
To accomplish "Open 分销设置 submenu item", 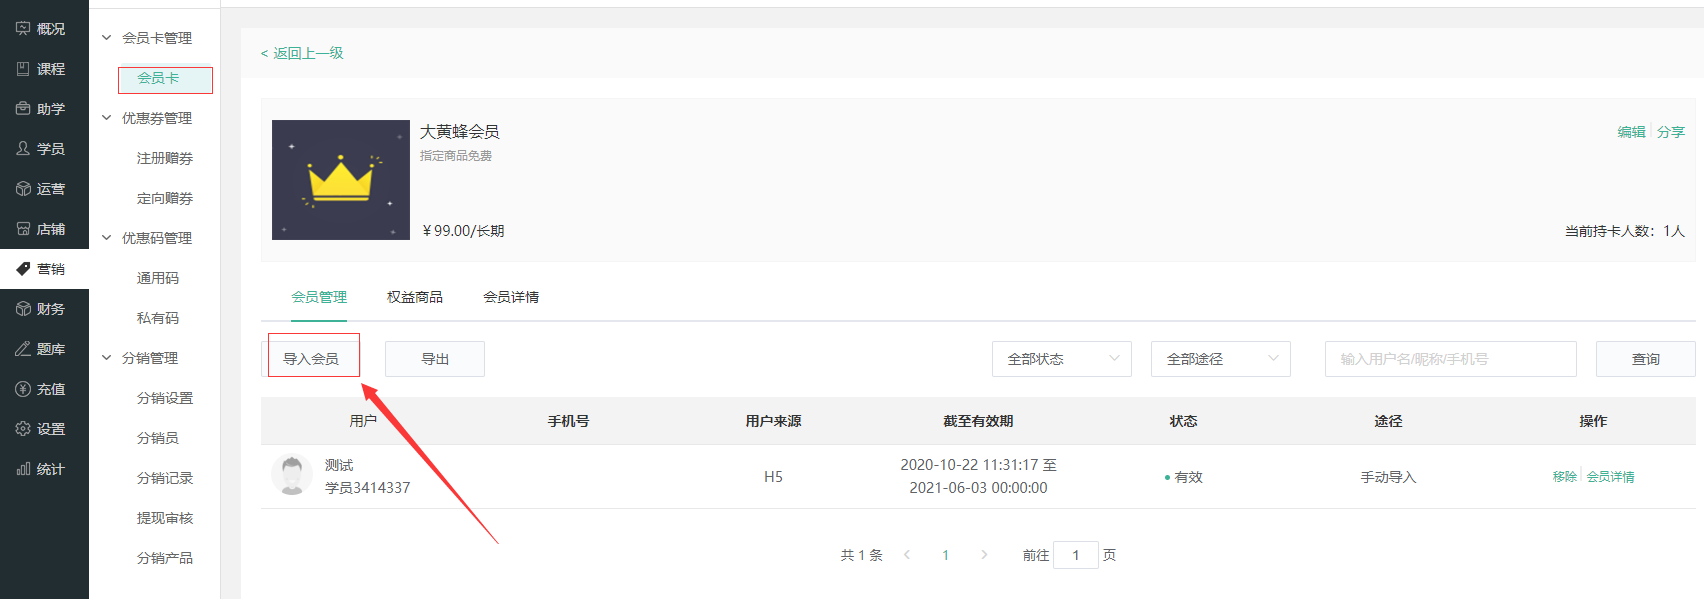I will pos(165,398).
